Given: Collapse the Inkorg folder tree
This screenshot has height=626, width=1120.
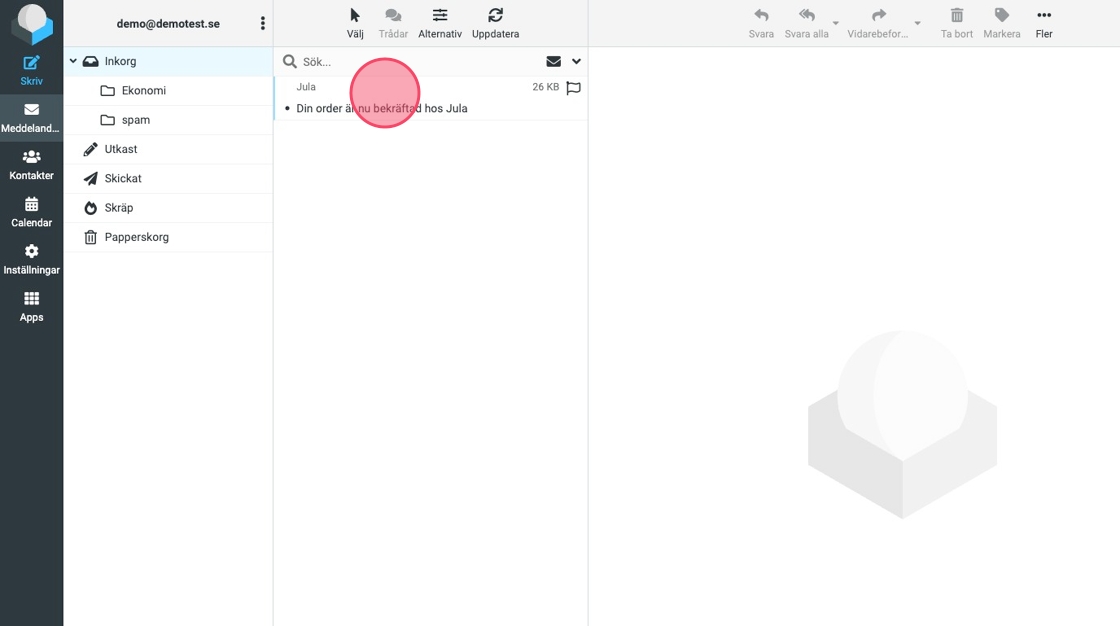Looking at the screenshot, I should coord(73,62).
